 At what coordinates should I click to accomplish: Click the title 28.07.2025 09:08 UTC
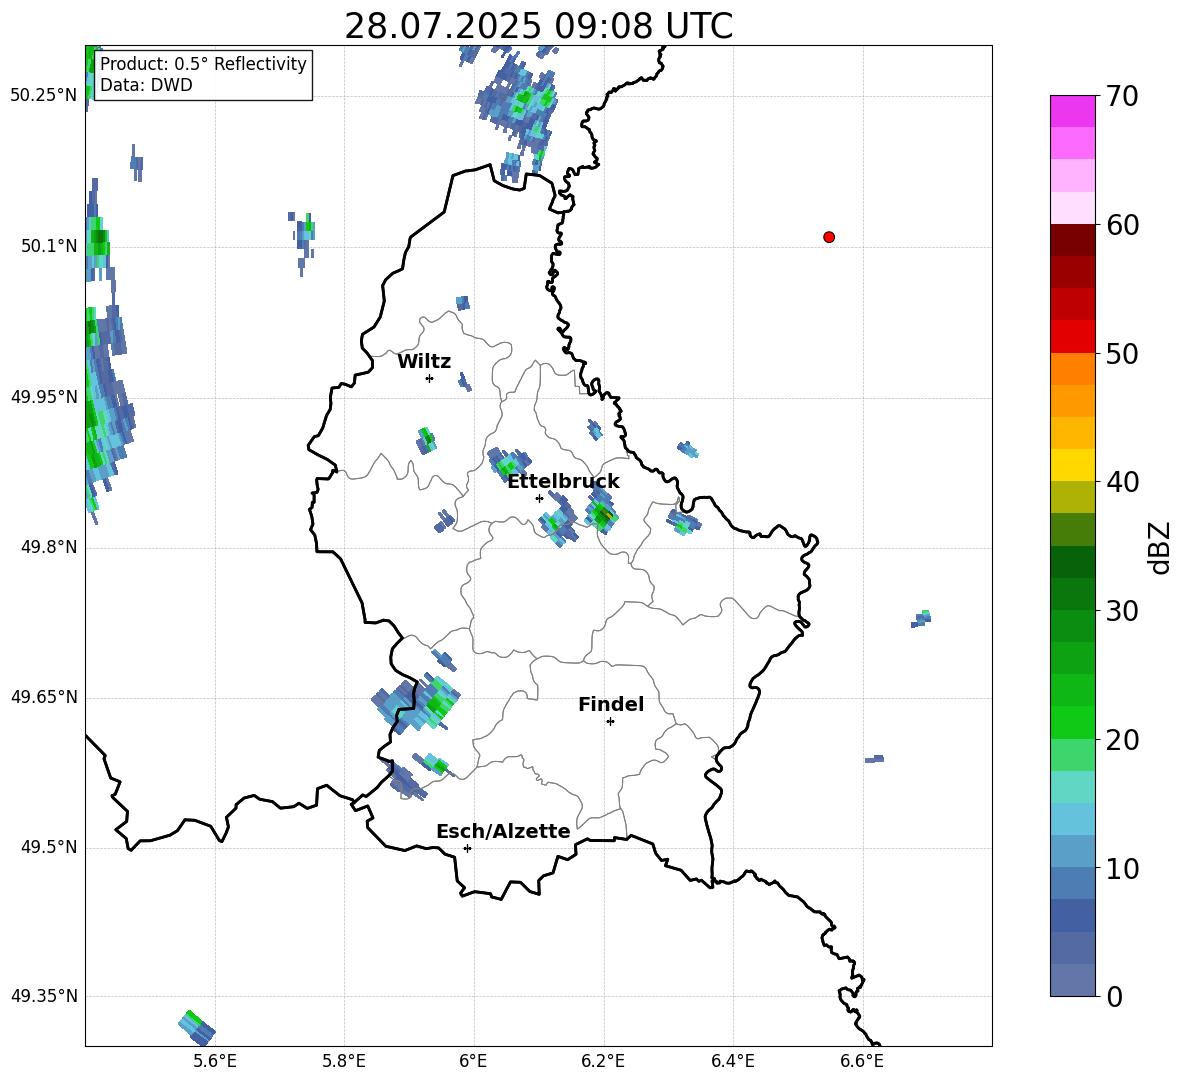538,26
